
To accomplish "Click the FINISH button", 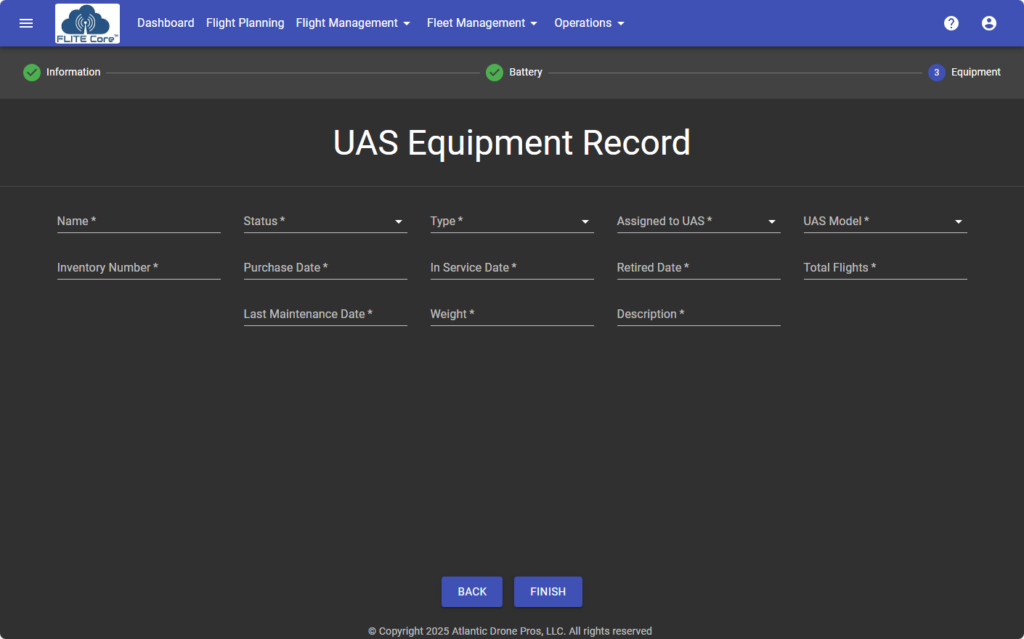I will (548, 592).
